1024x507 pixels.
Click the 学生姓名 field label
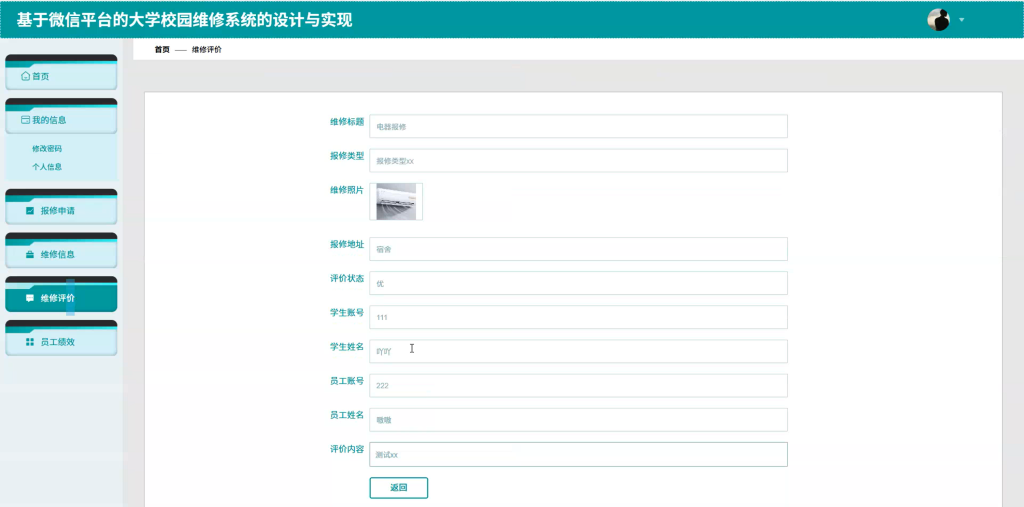click(347, 347)
